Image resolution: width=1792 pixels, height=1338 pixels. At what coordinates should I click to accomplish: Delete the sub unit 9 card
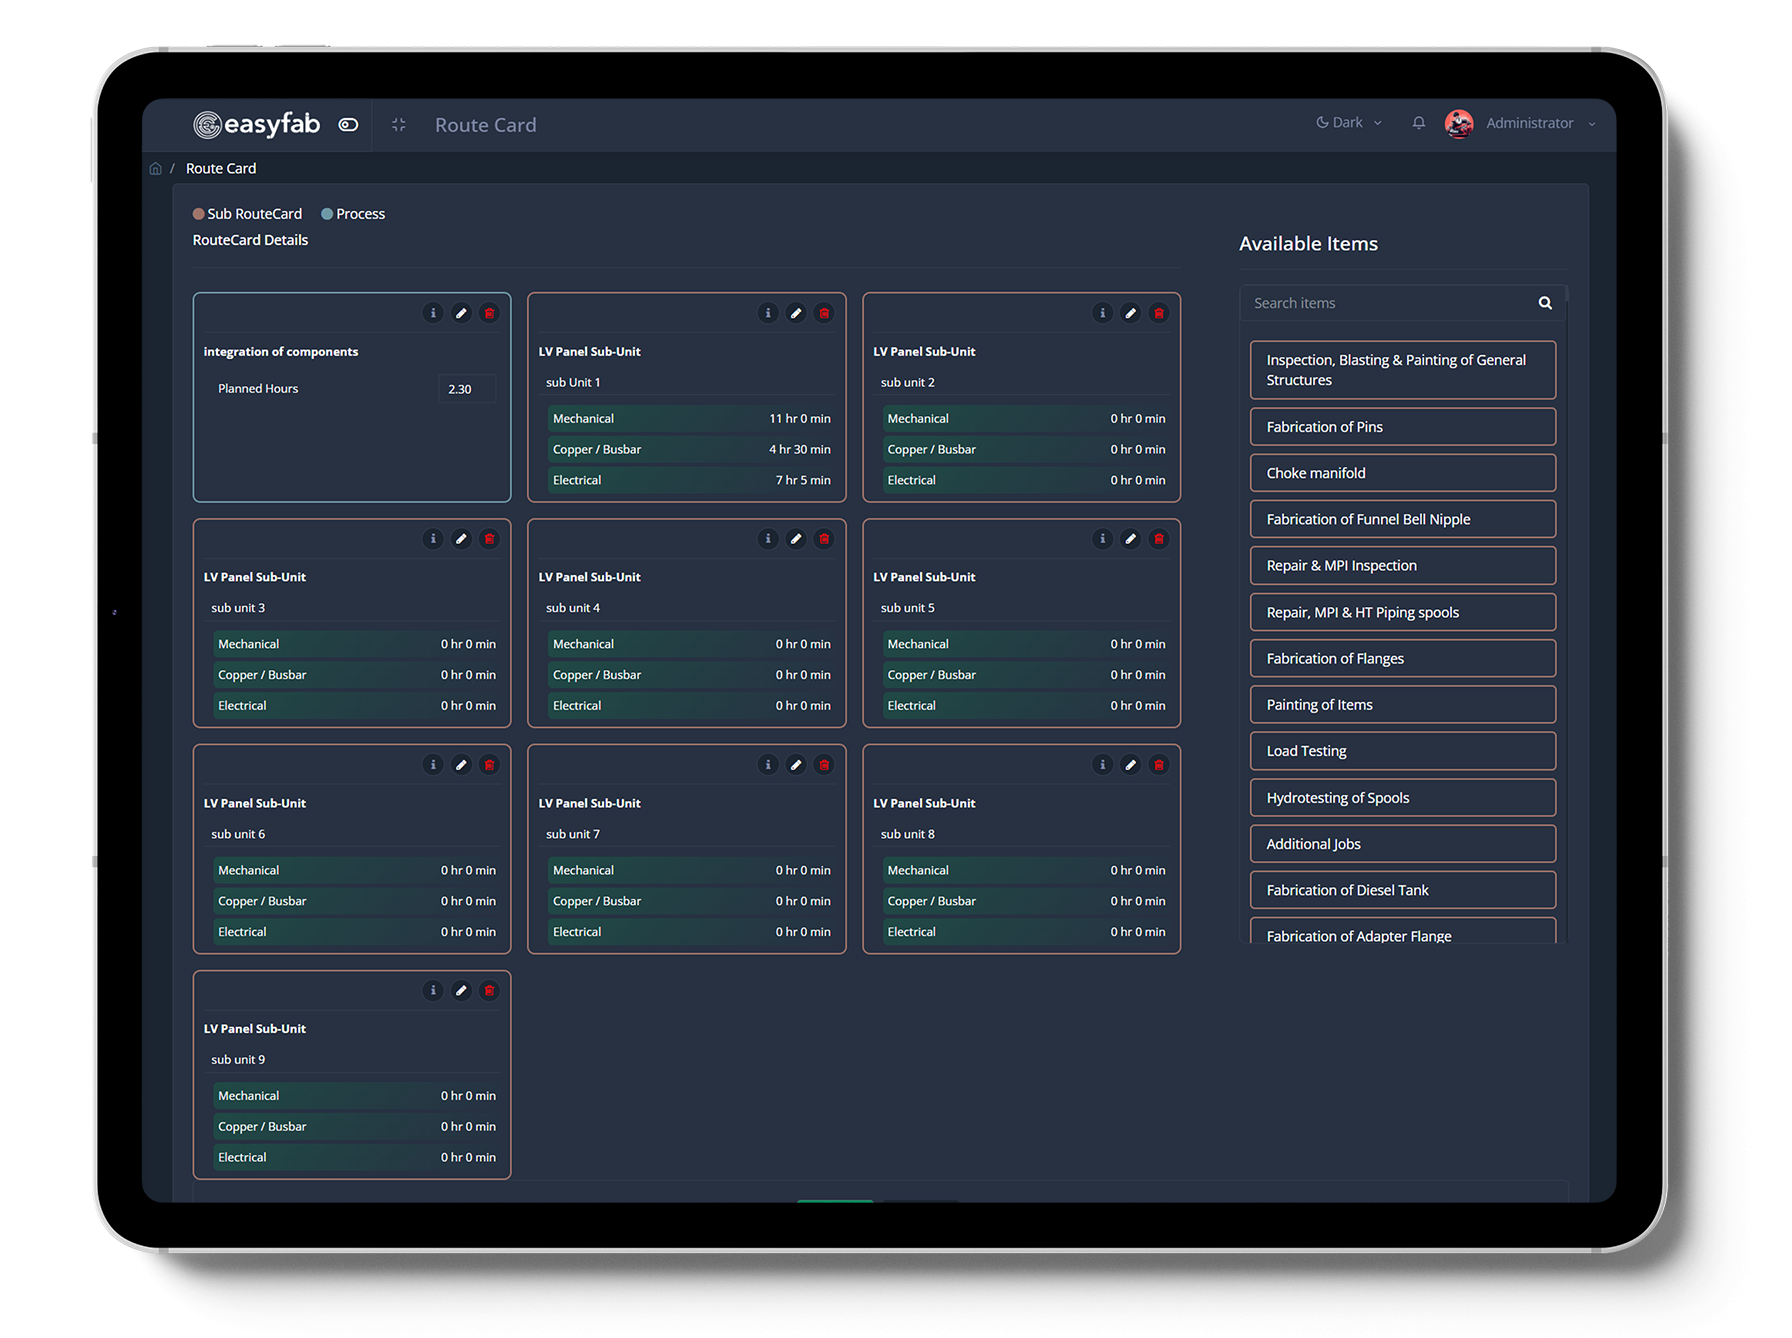(x=489, y=990)
